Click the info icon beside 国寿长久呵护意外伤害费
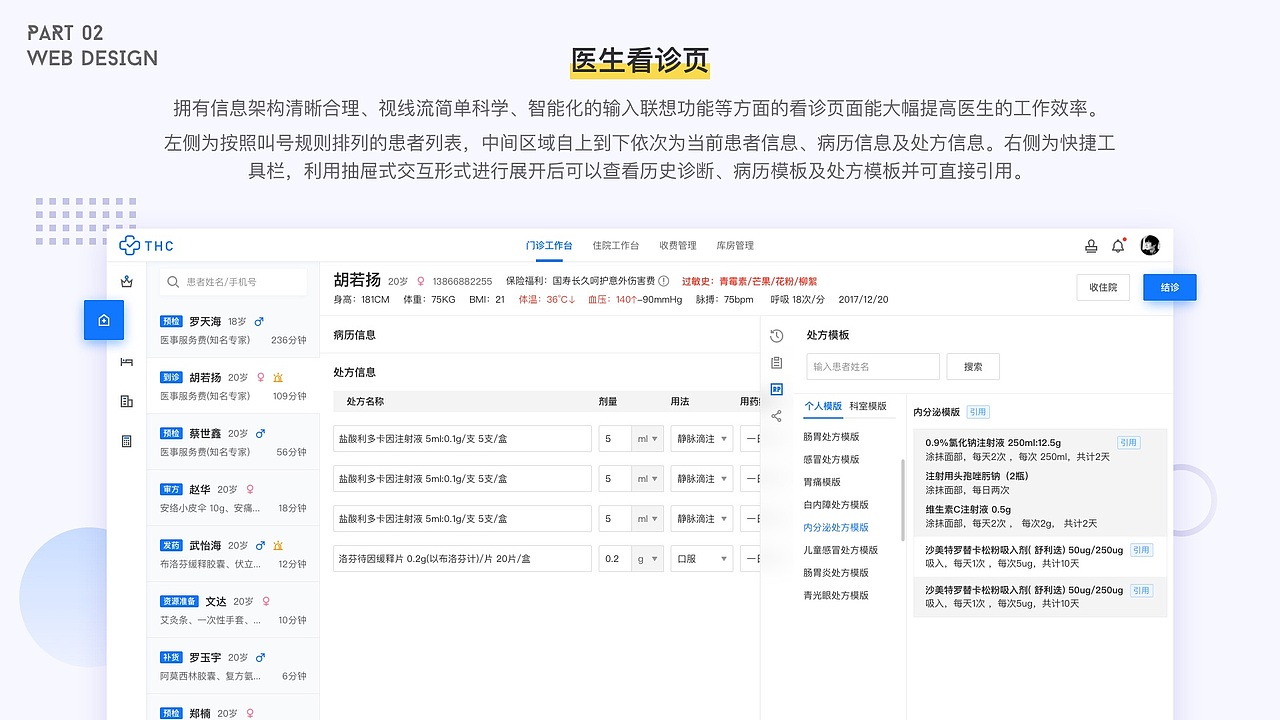The image size is (1280, 720). coord(663,281)
